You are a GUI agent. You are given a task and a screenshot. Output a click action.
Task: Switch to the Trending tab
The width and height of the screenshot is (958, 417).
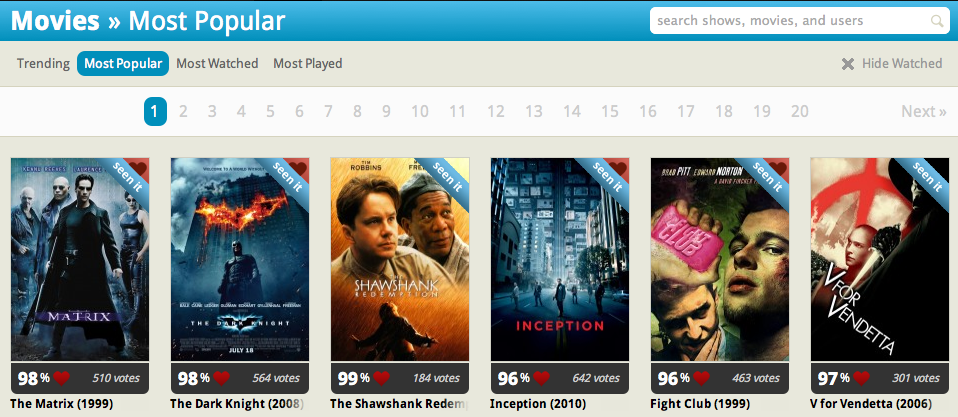(43, 63)
